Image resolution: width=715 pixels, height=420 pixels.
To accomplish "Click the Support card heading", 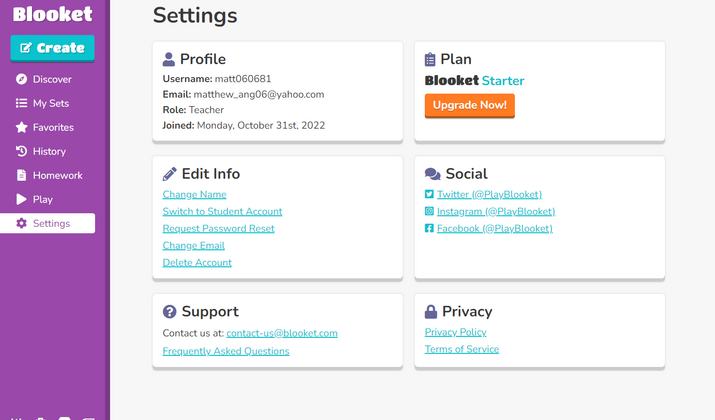I will coord(210,311).
